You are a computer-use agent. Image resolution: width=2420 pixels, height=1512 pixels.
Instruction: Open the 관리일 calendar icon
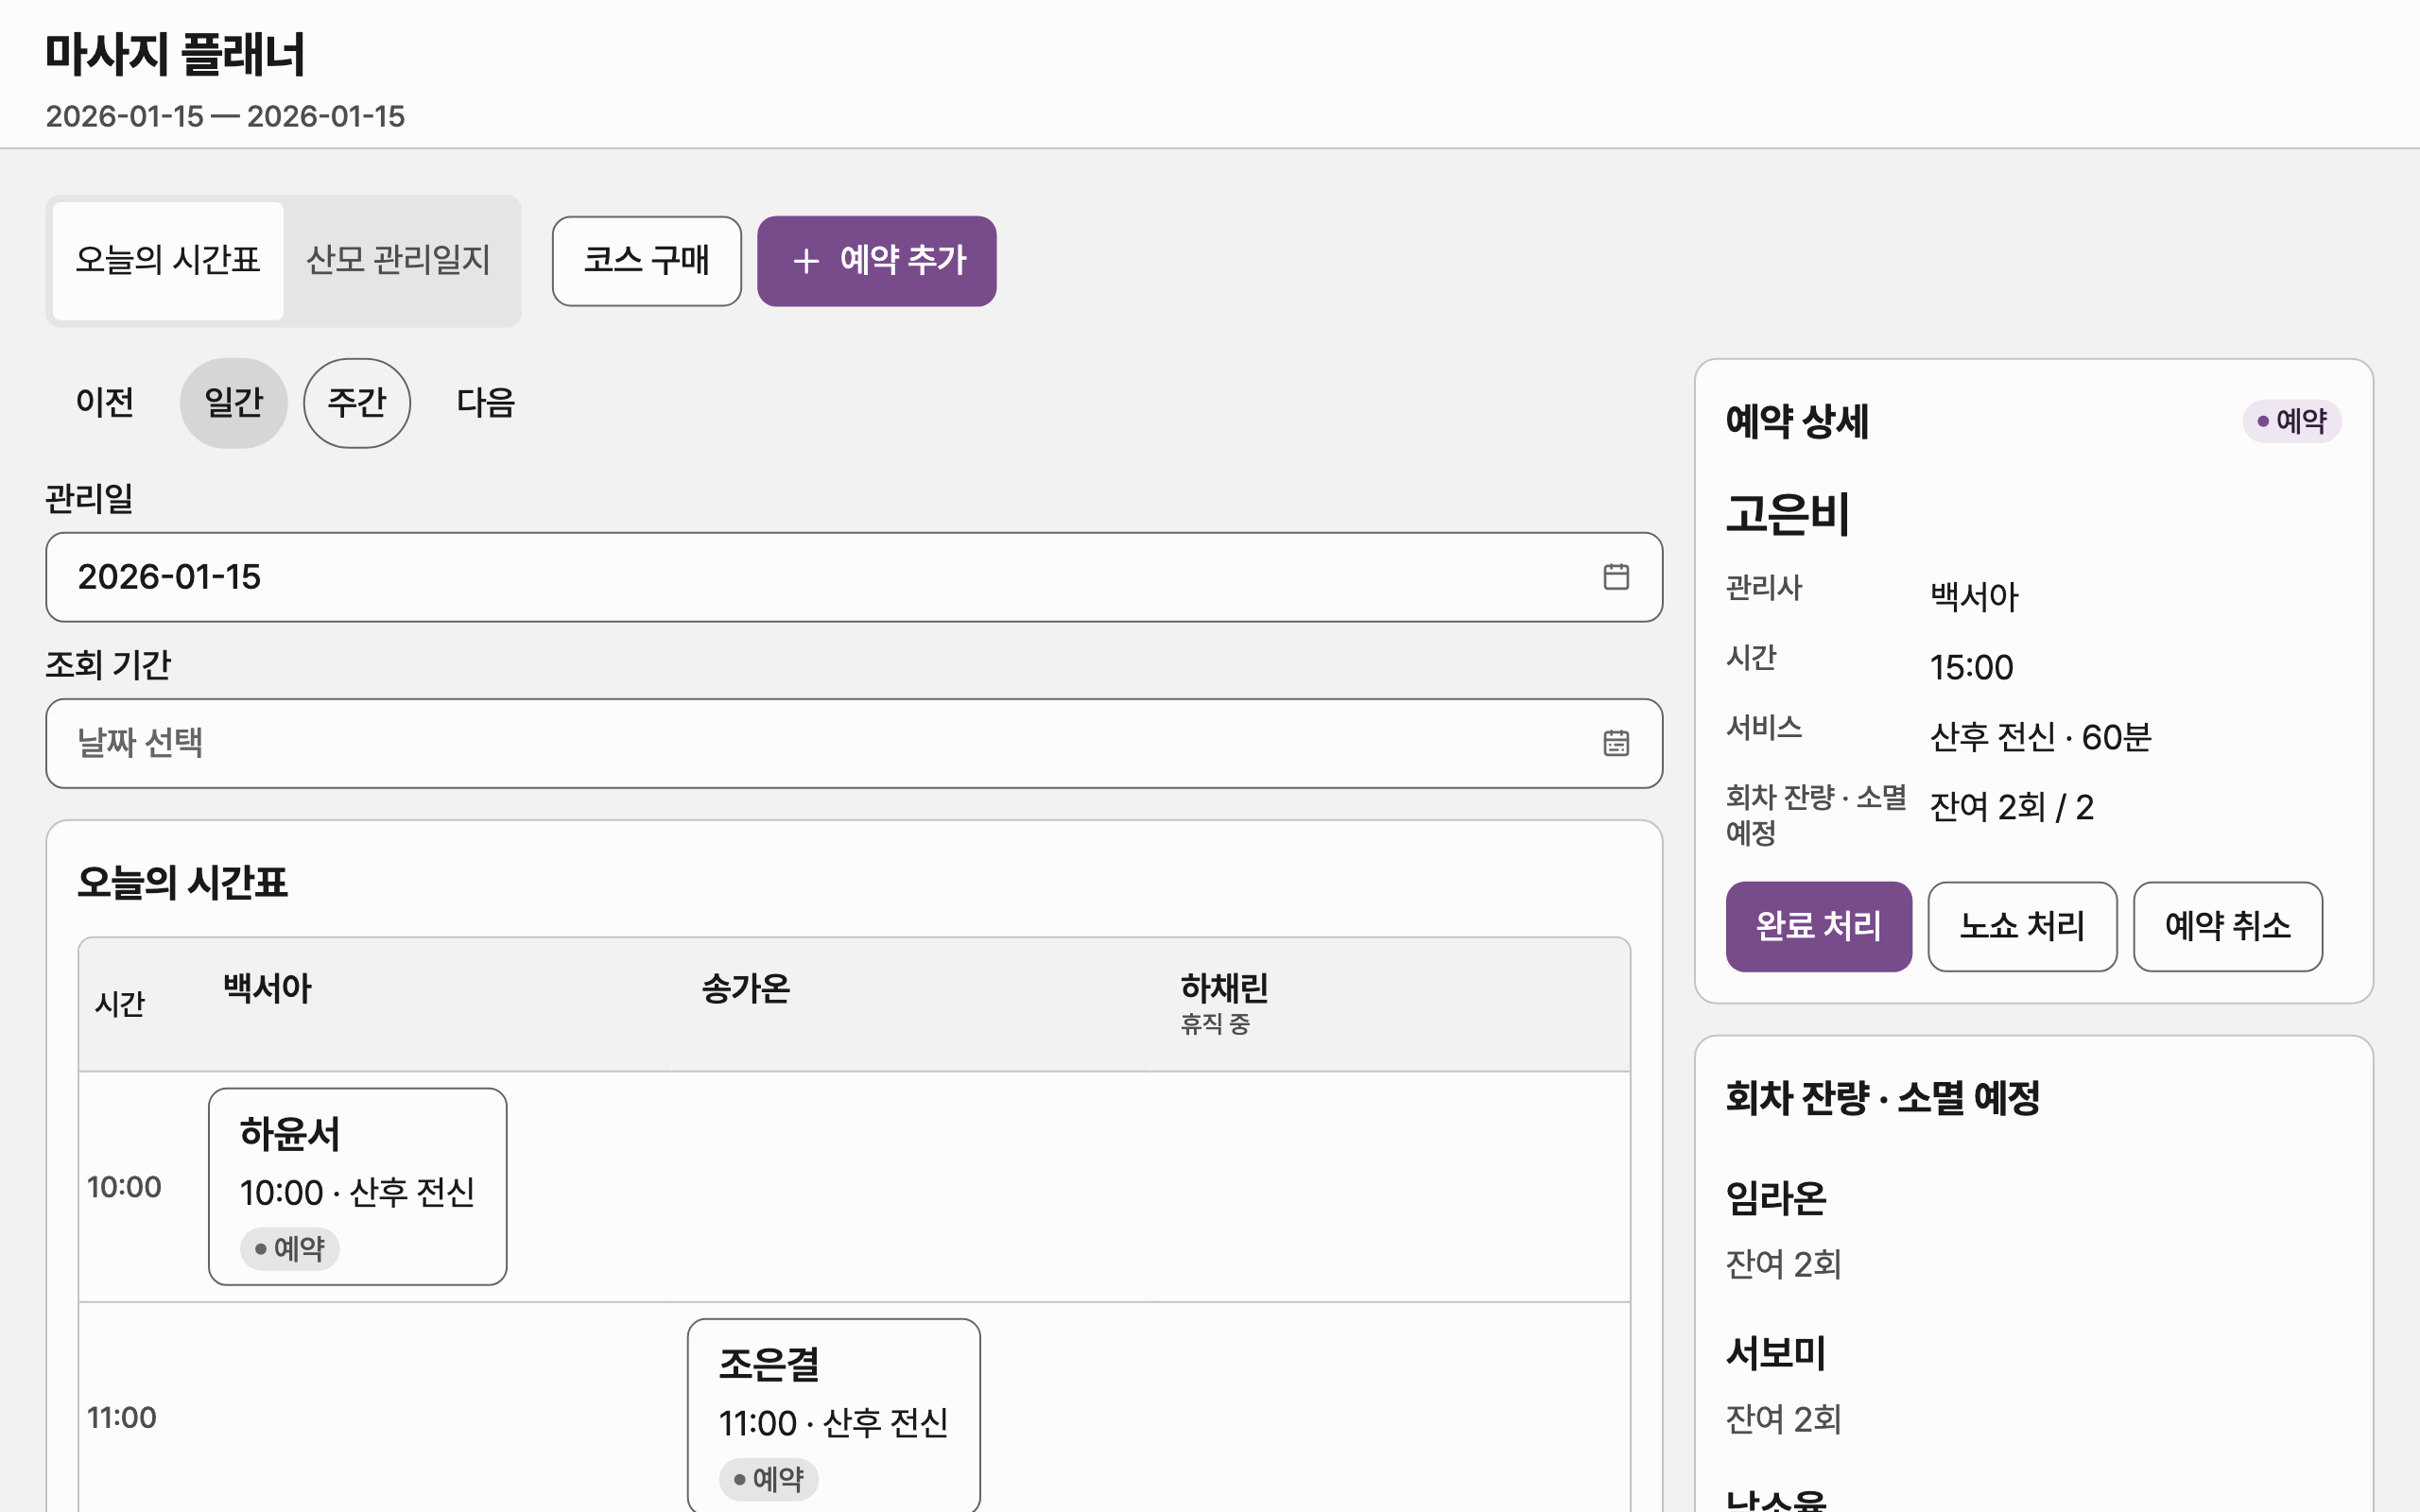pyautogui.click(x=1616, y=577)
